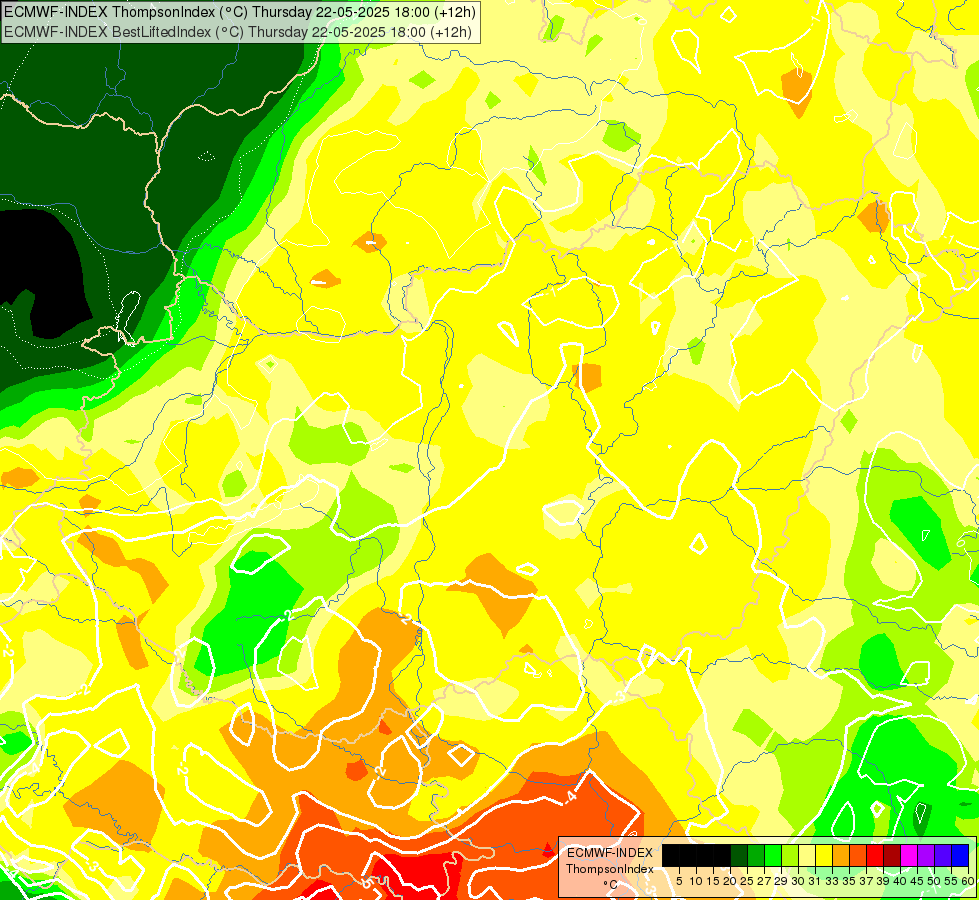Select the magenta 40–45 legend swatch

909,855
